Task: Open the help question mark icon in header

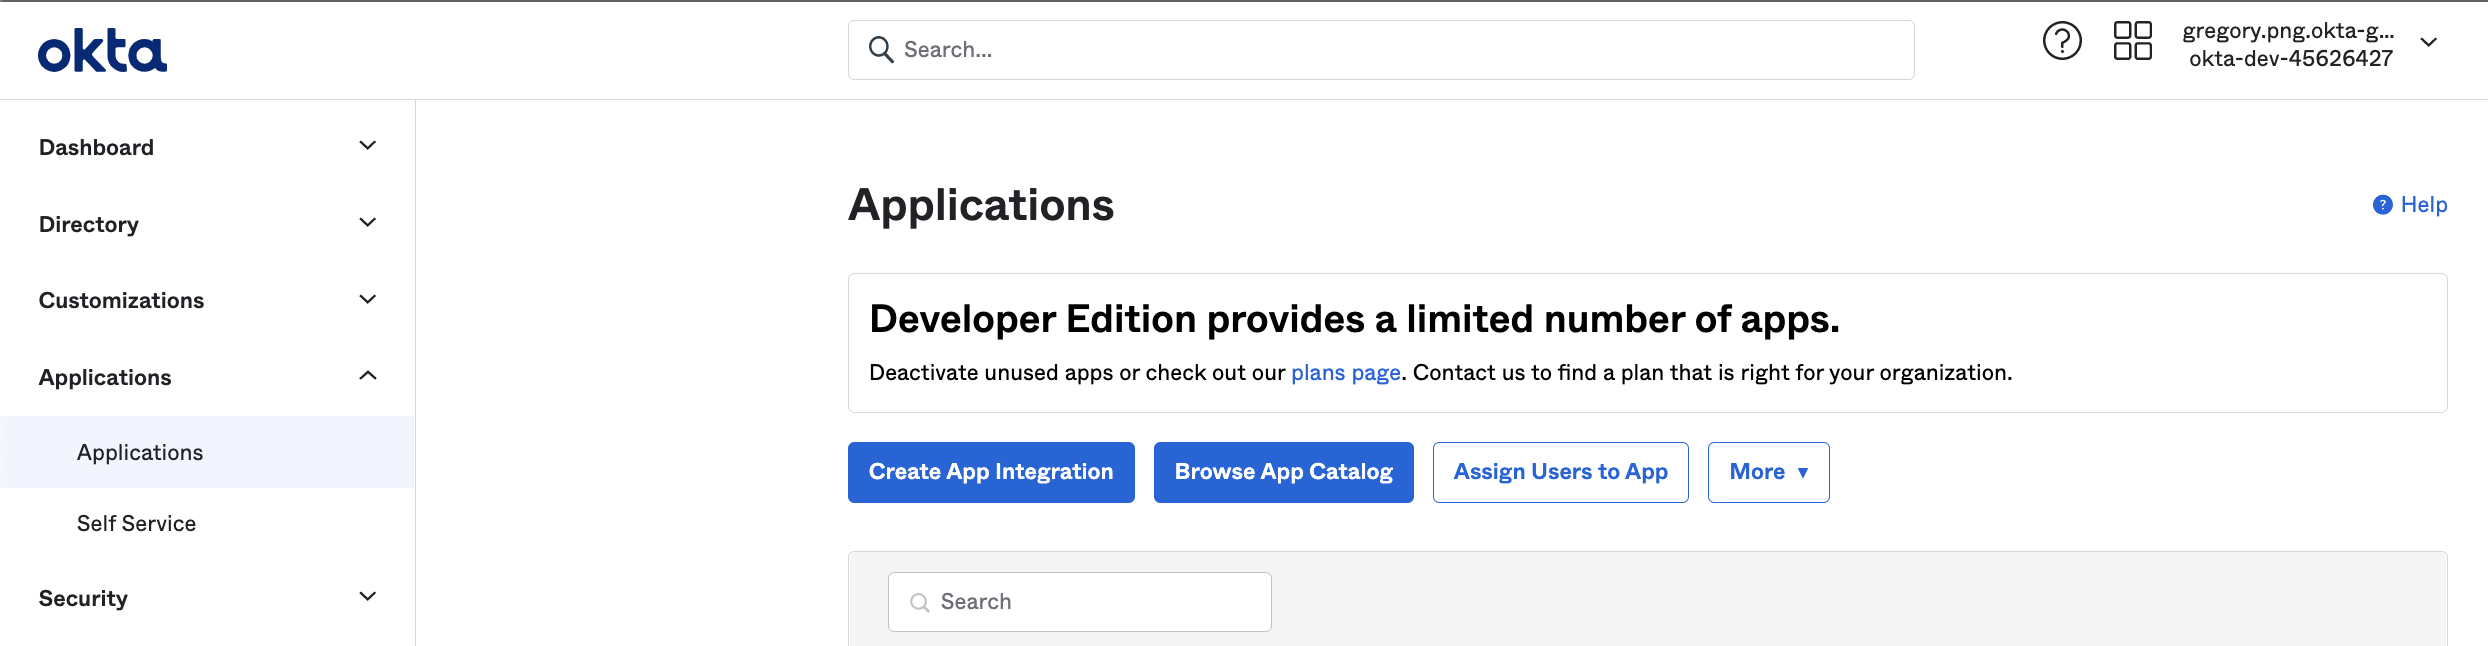Action: point(2061,41)
